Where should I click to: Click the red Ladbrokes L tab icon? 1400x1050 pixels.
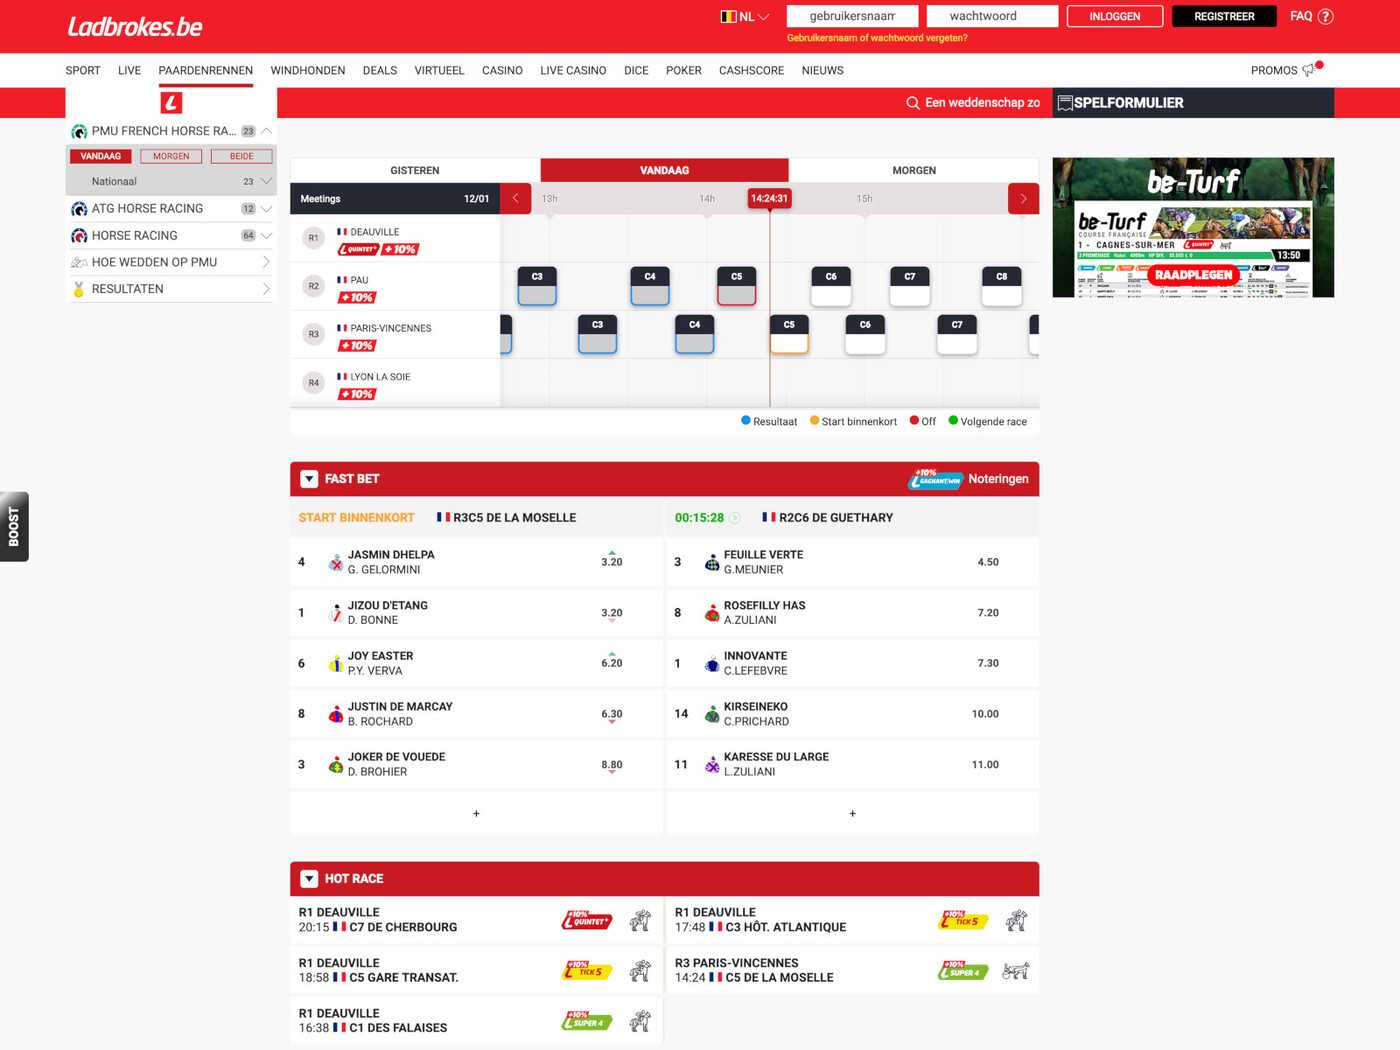171,103
